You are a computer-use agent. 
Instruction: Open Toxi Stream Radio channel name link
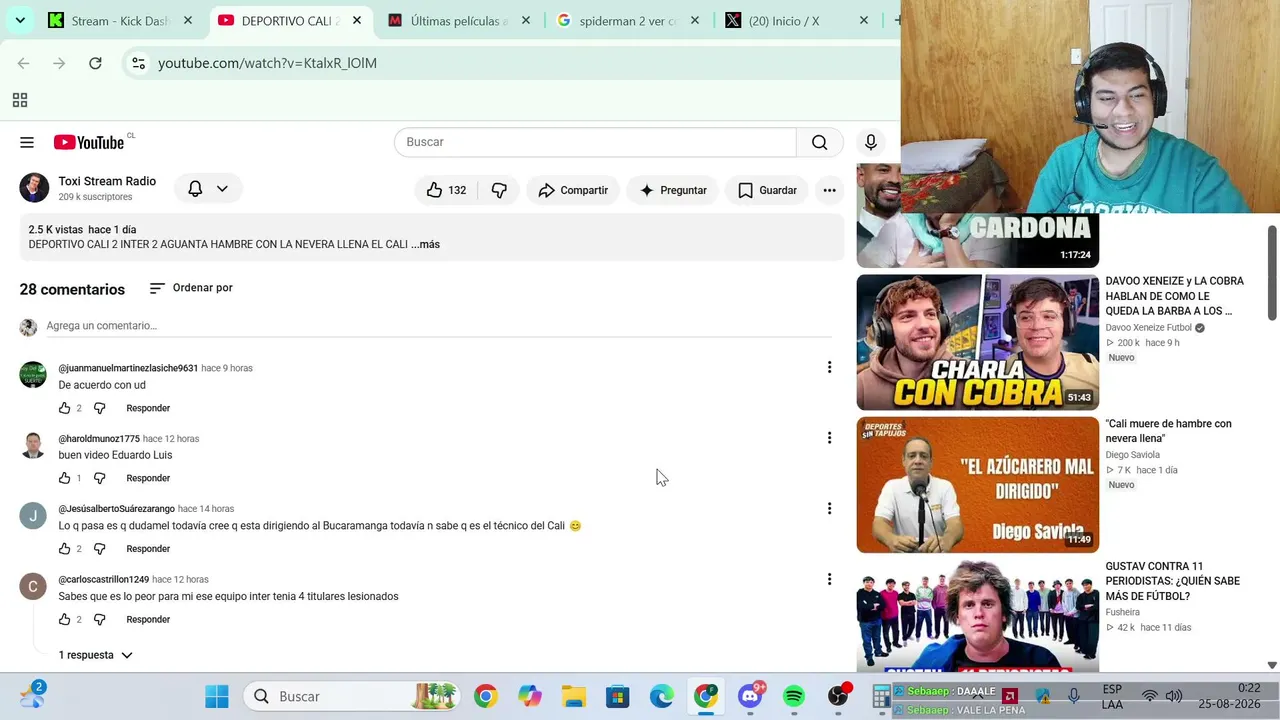click(x=107, y=181)
